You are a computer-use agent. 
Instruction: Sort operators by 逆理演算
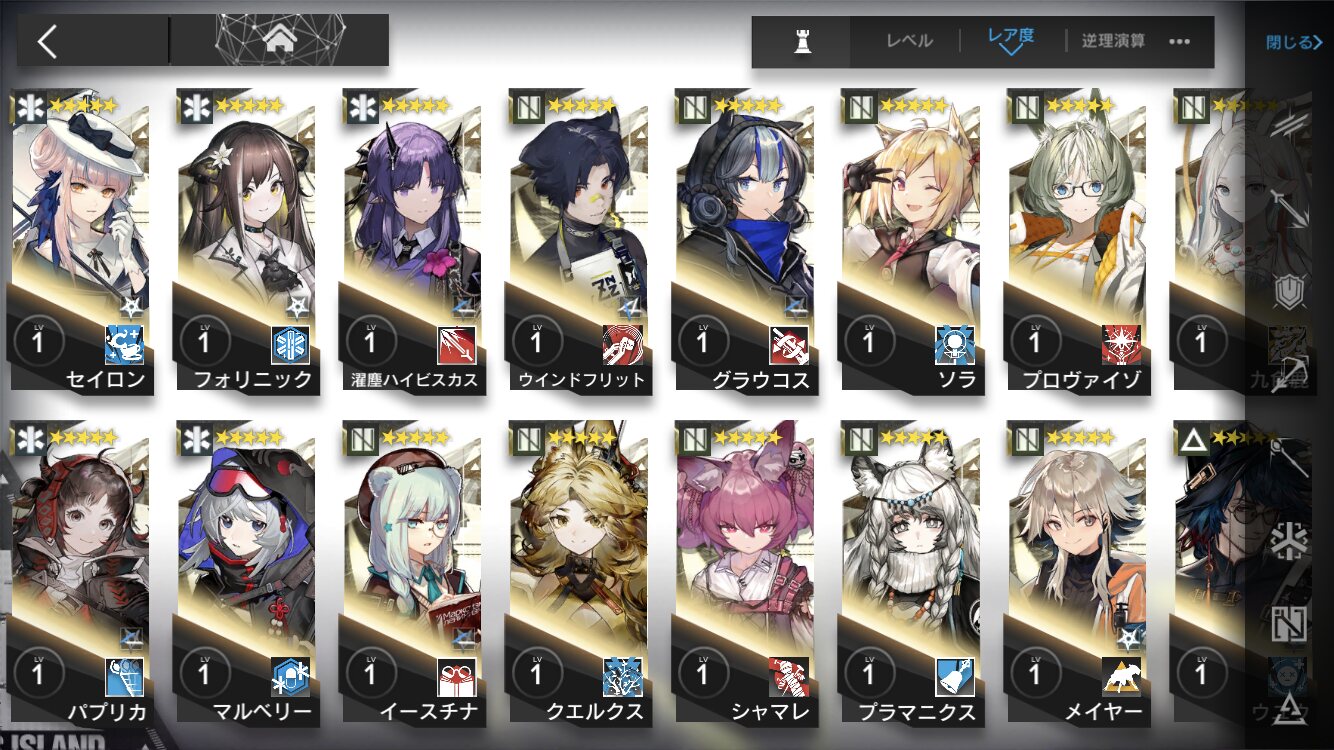pos(1113,41)
